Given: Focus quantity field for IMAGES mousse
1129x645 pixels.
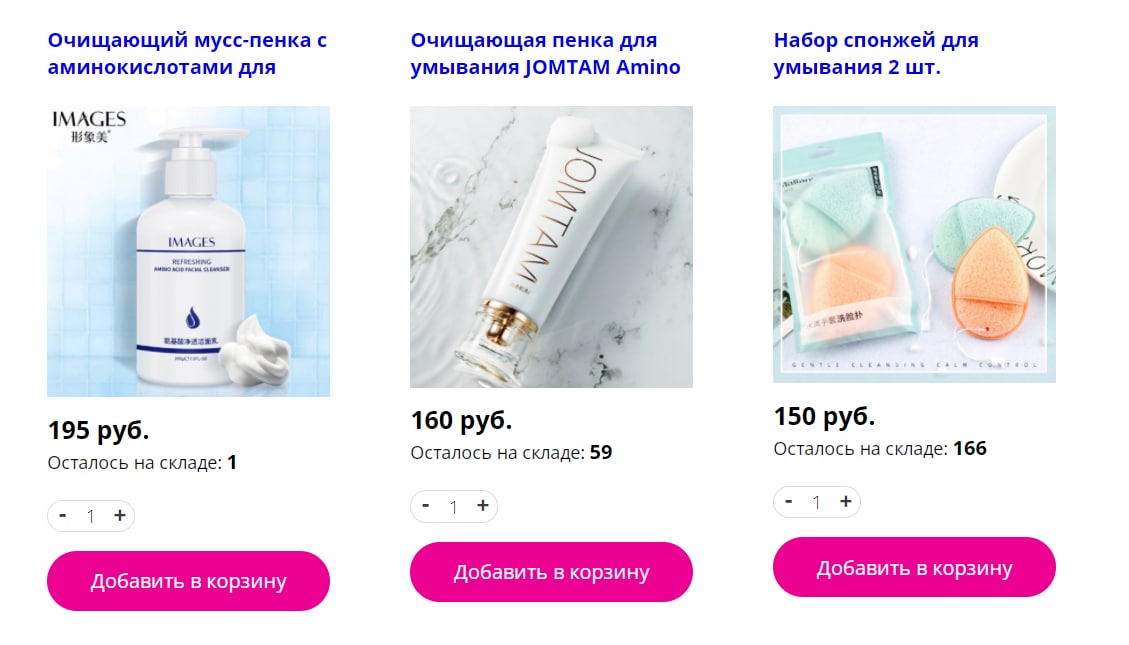Looking at the screenshot, I should (91, 516).
